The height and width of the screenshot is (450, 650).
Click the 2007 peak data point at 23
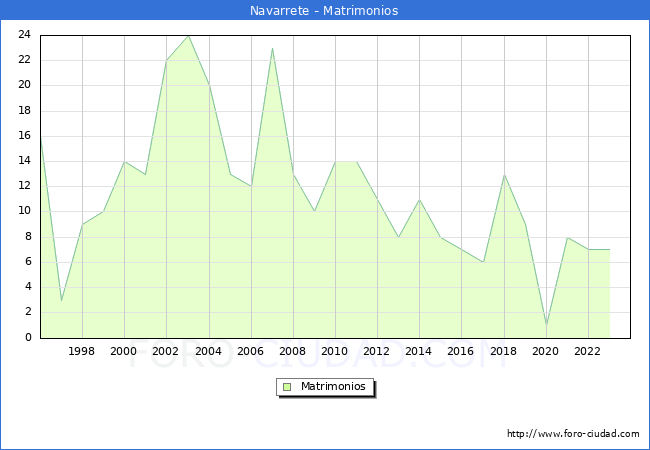pos(272,48)
